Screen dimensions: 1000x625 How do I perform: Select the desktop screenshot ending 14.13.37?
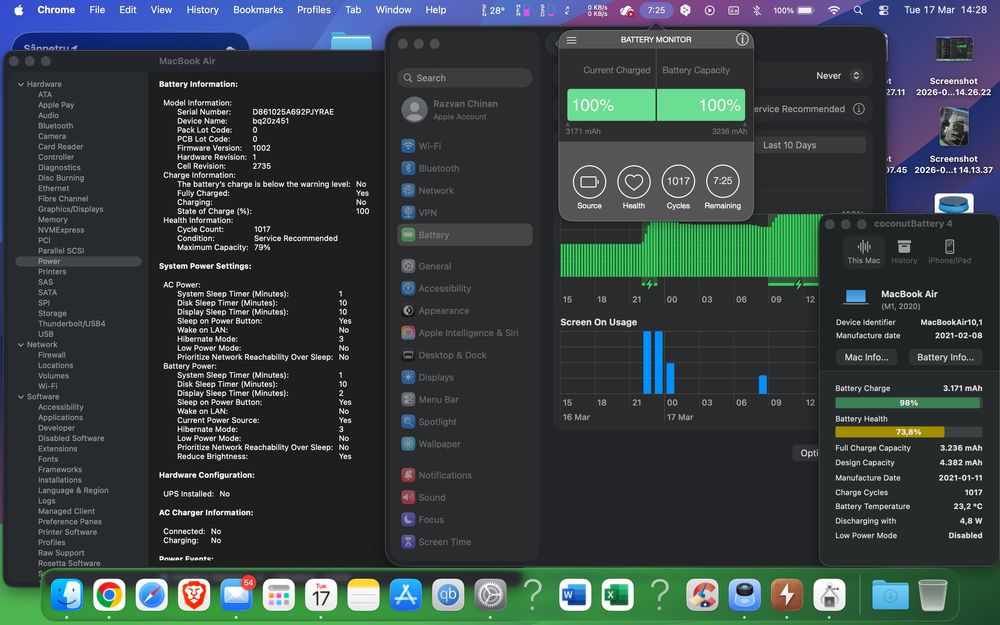(x=953, y=142)
